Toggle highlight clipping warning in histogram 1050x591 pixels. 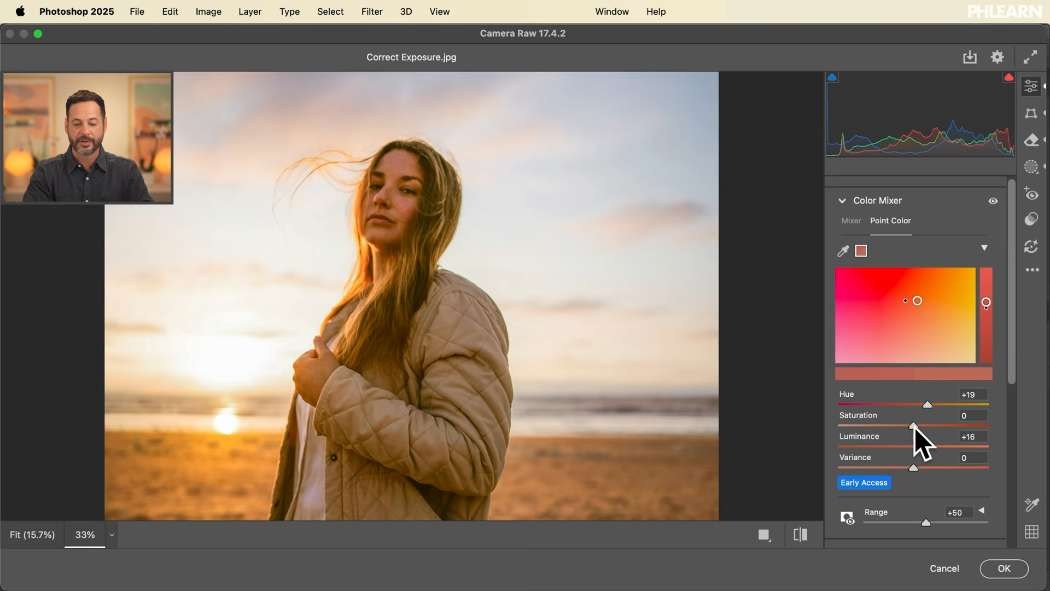(1008, 77)
